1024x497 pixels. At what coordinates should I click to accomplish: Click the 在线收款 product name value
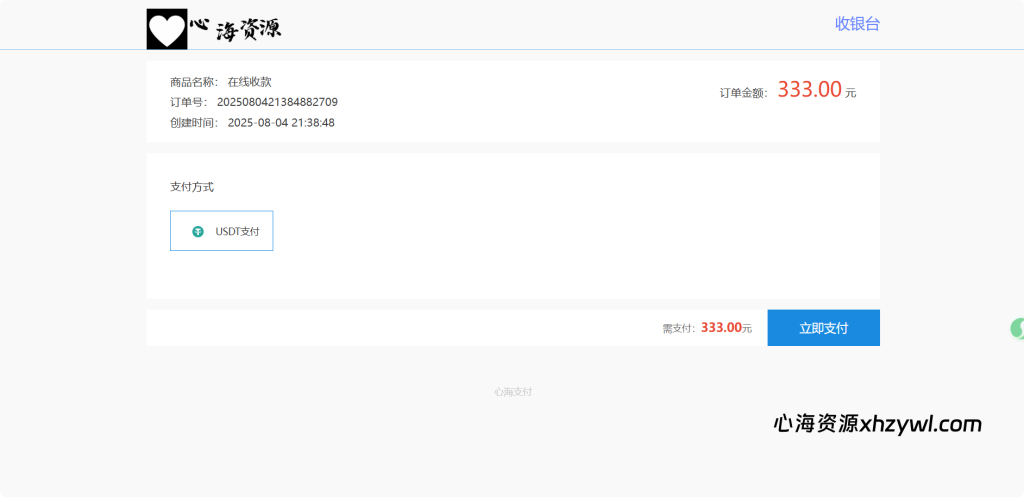click(x=249, y=82)
